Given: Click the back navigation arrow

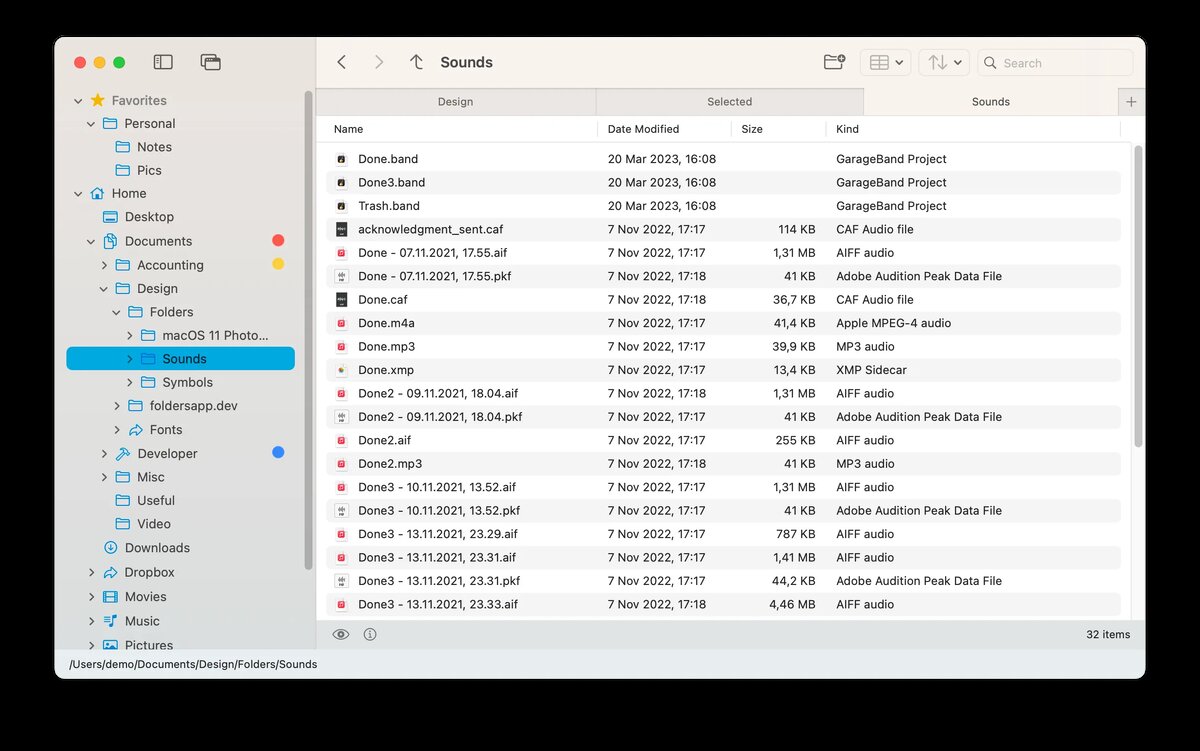Looking at the screenshot, I should (x=341, y=61).
